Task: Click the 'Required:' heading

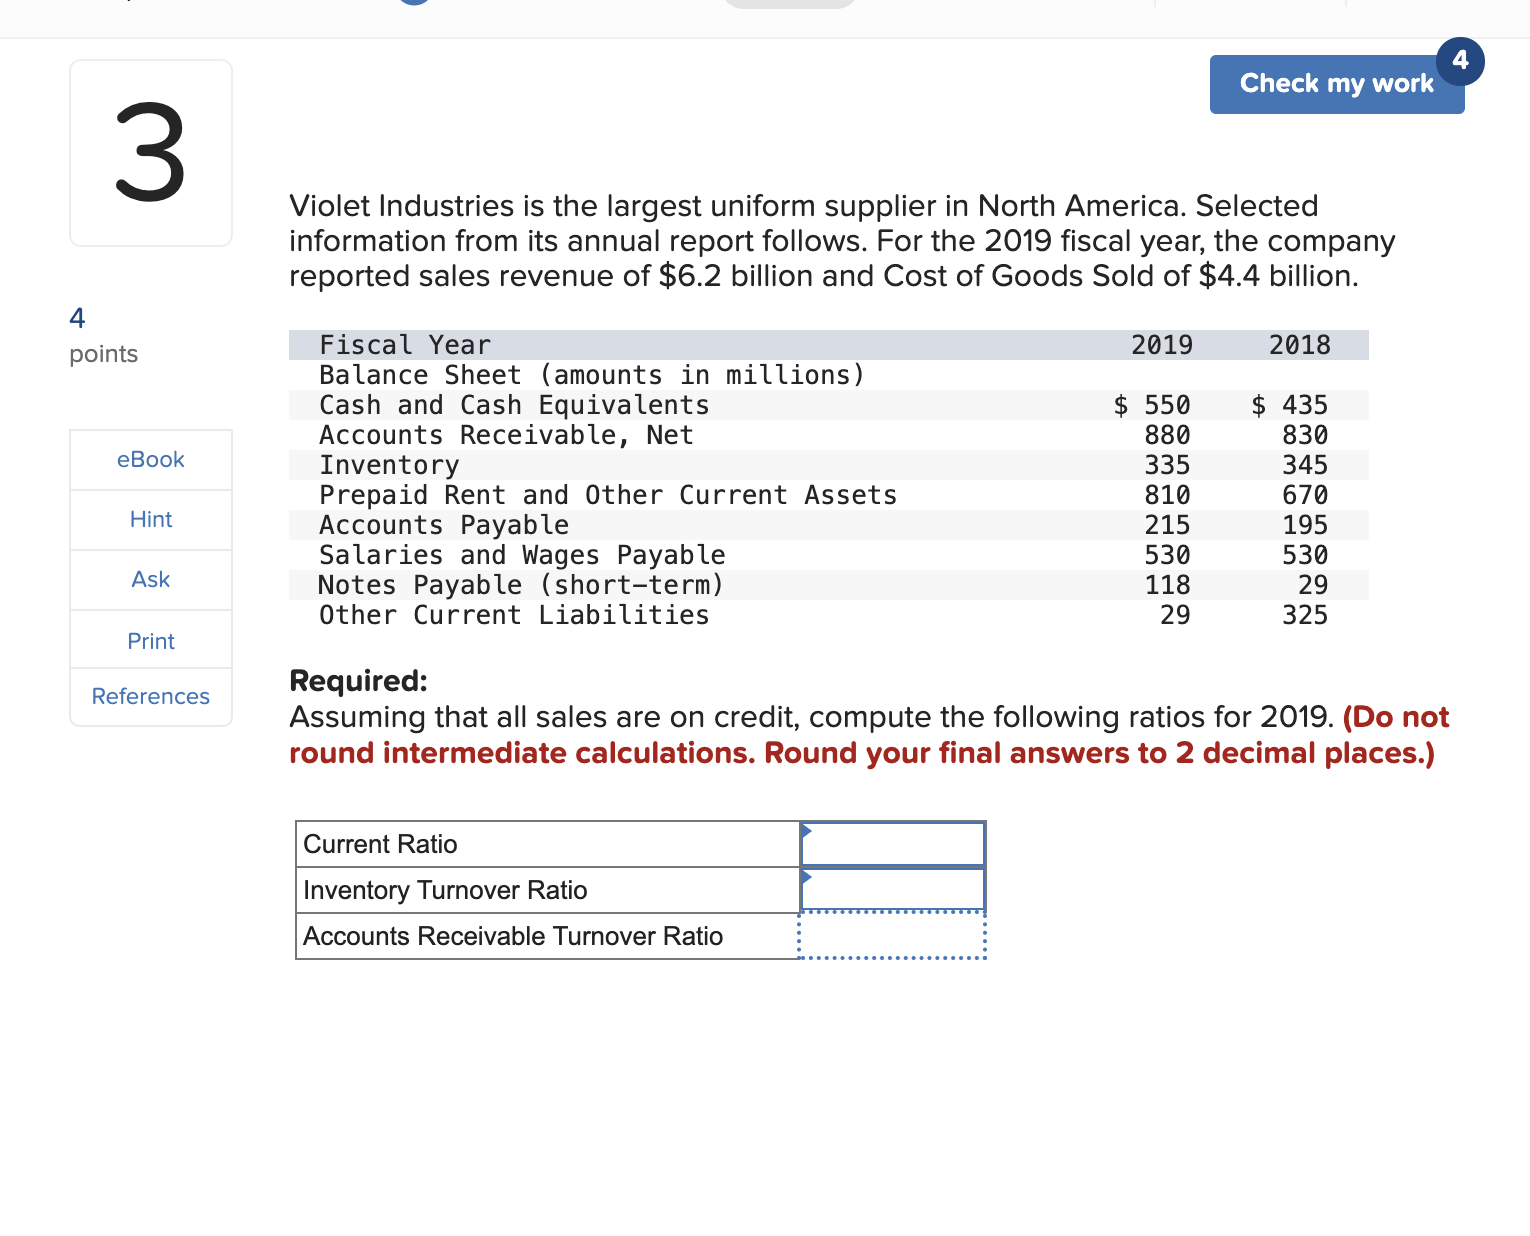Action: tap(358, 681)
